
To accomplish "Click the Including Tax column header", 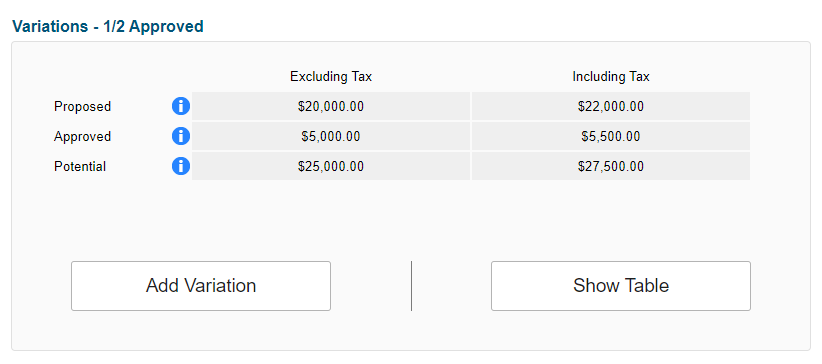I will coord(611,77).
